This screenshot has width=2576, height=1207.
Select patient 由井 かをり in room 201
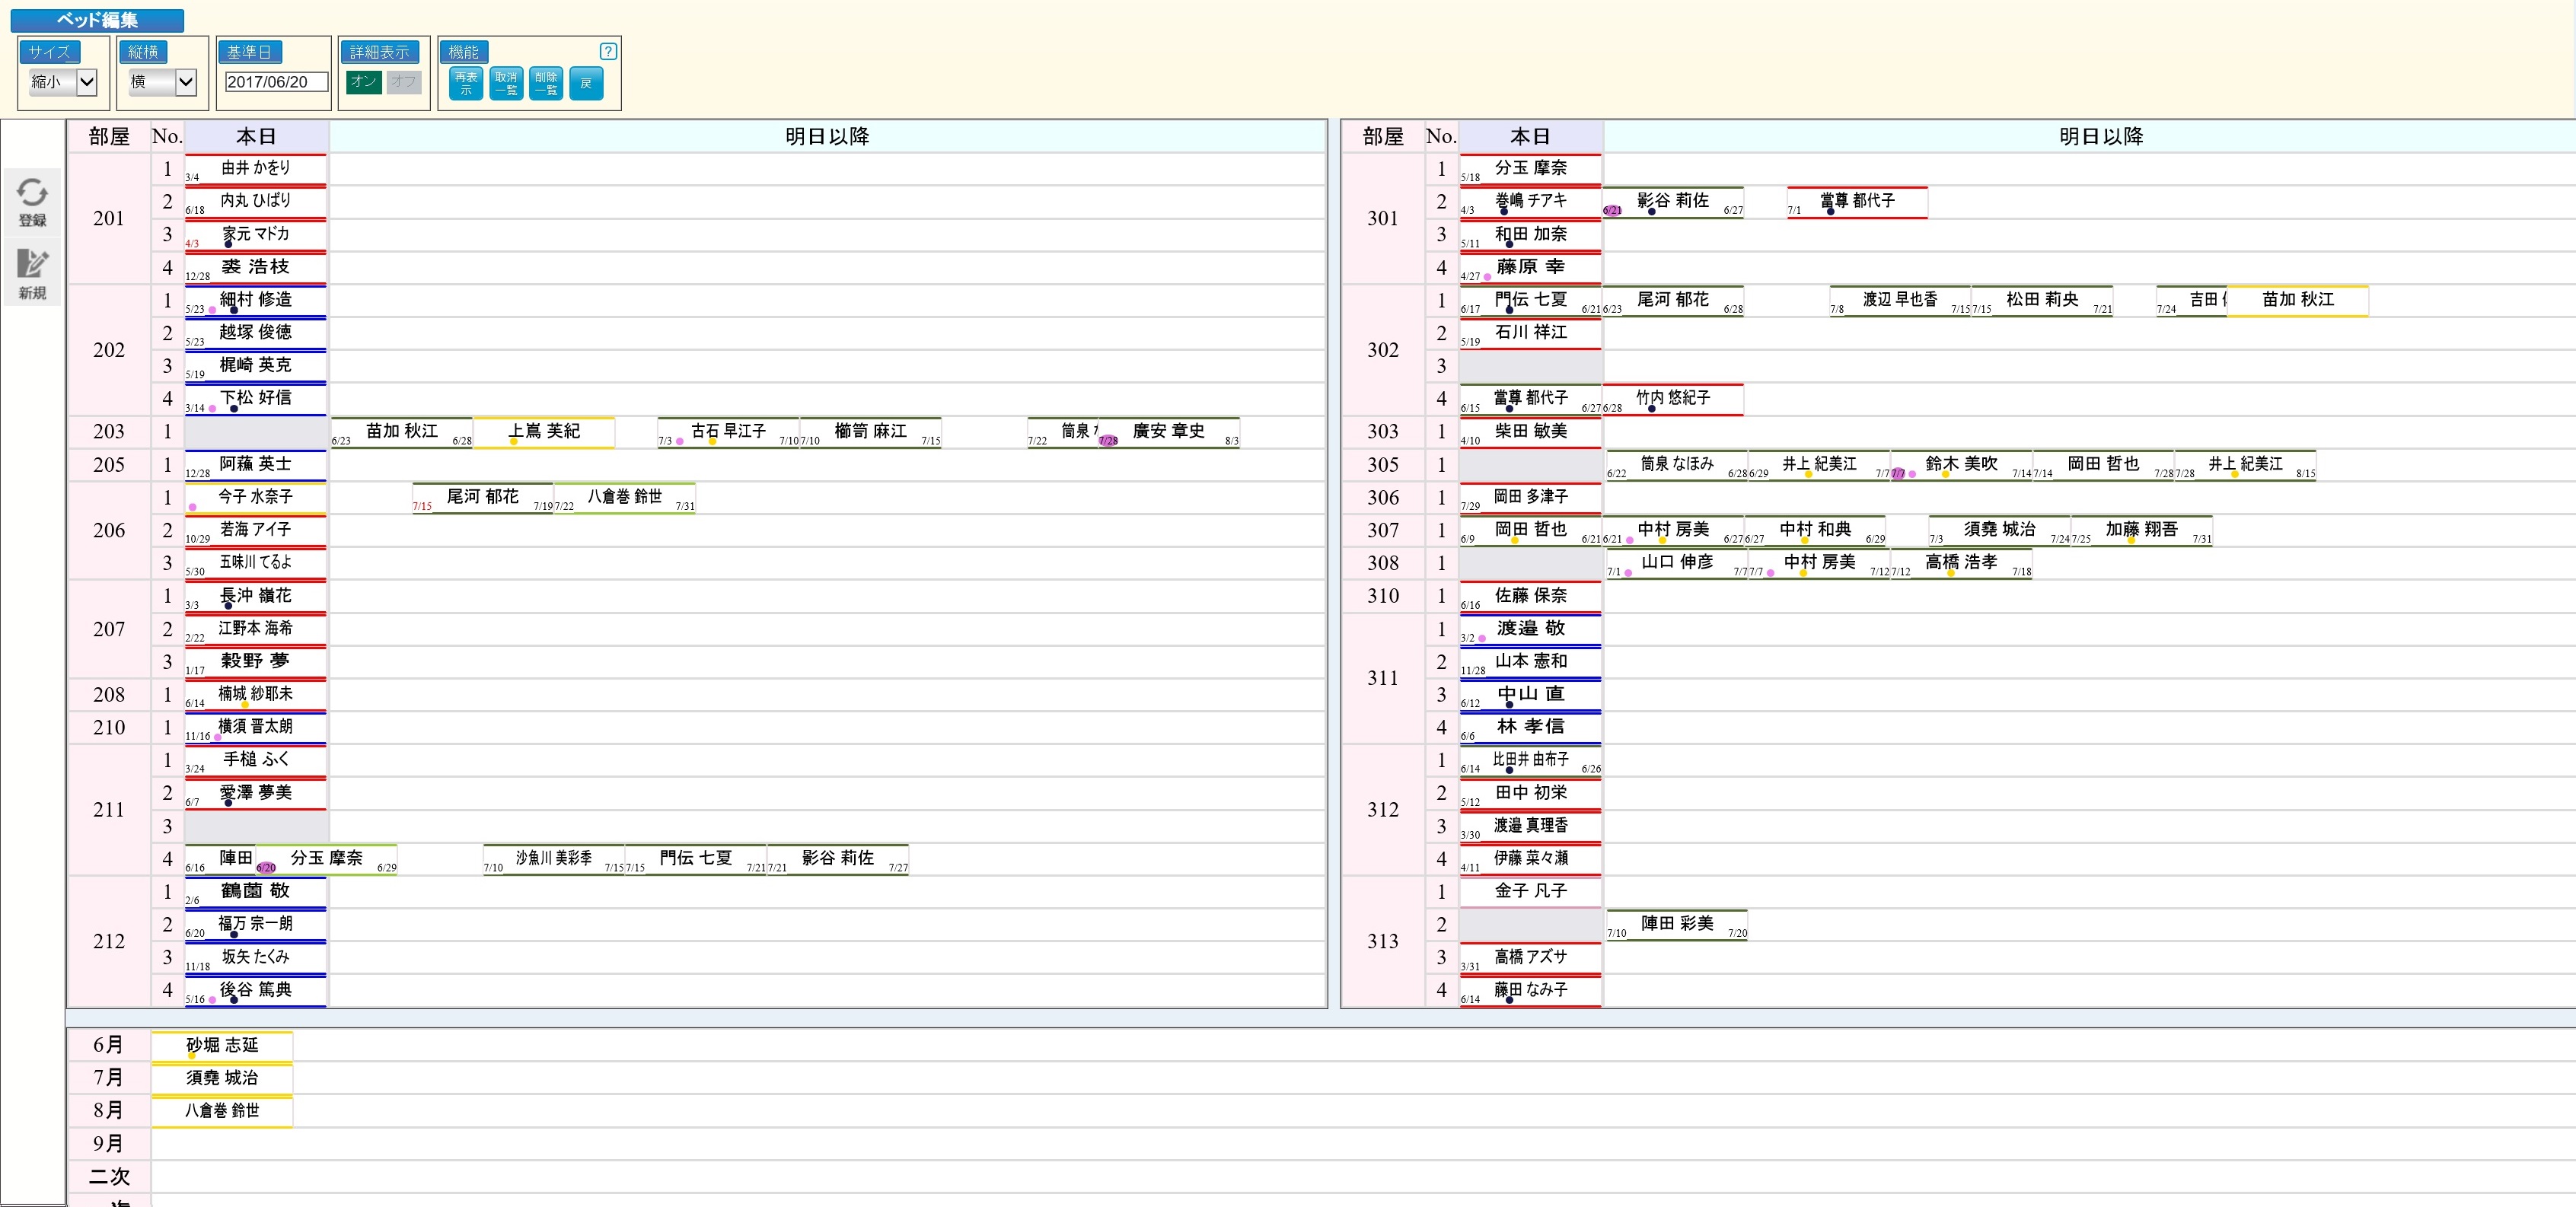coord(256,168)
